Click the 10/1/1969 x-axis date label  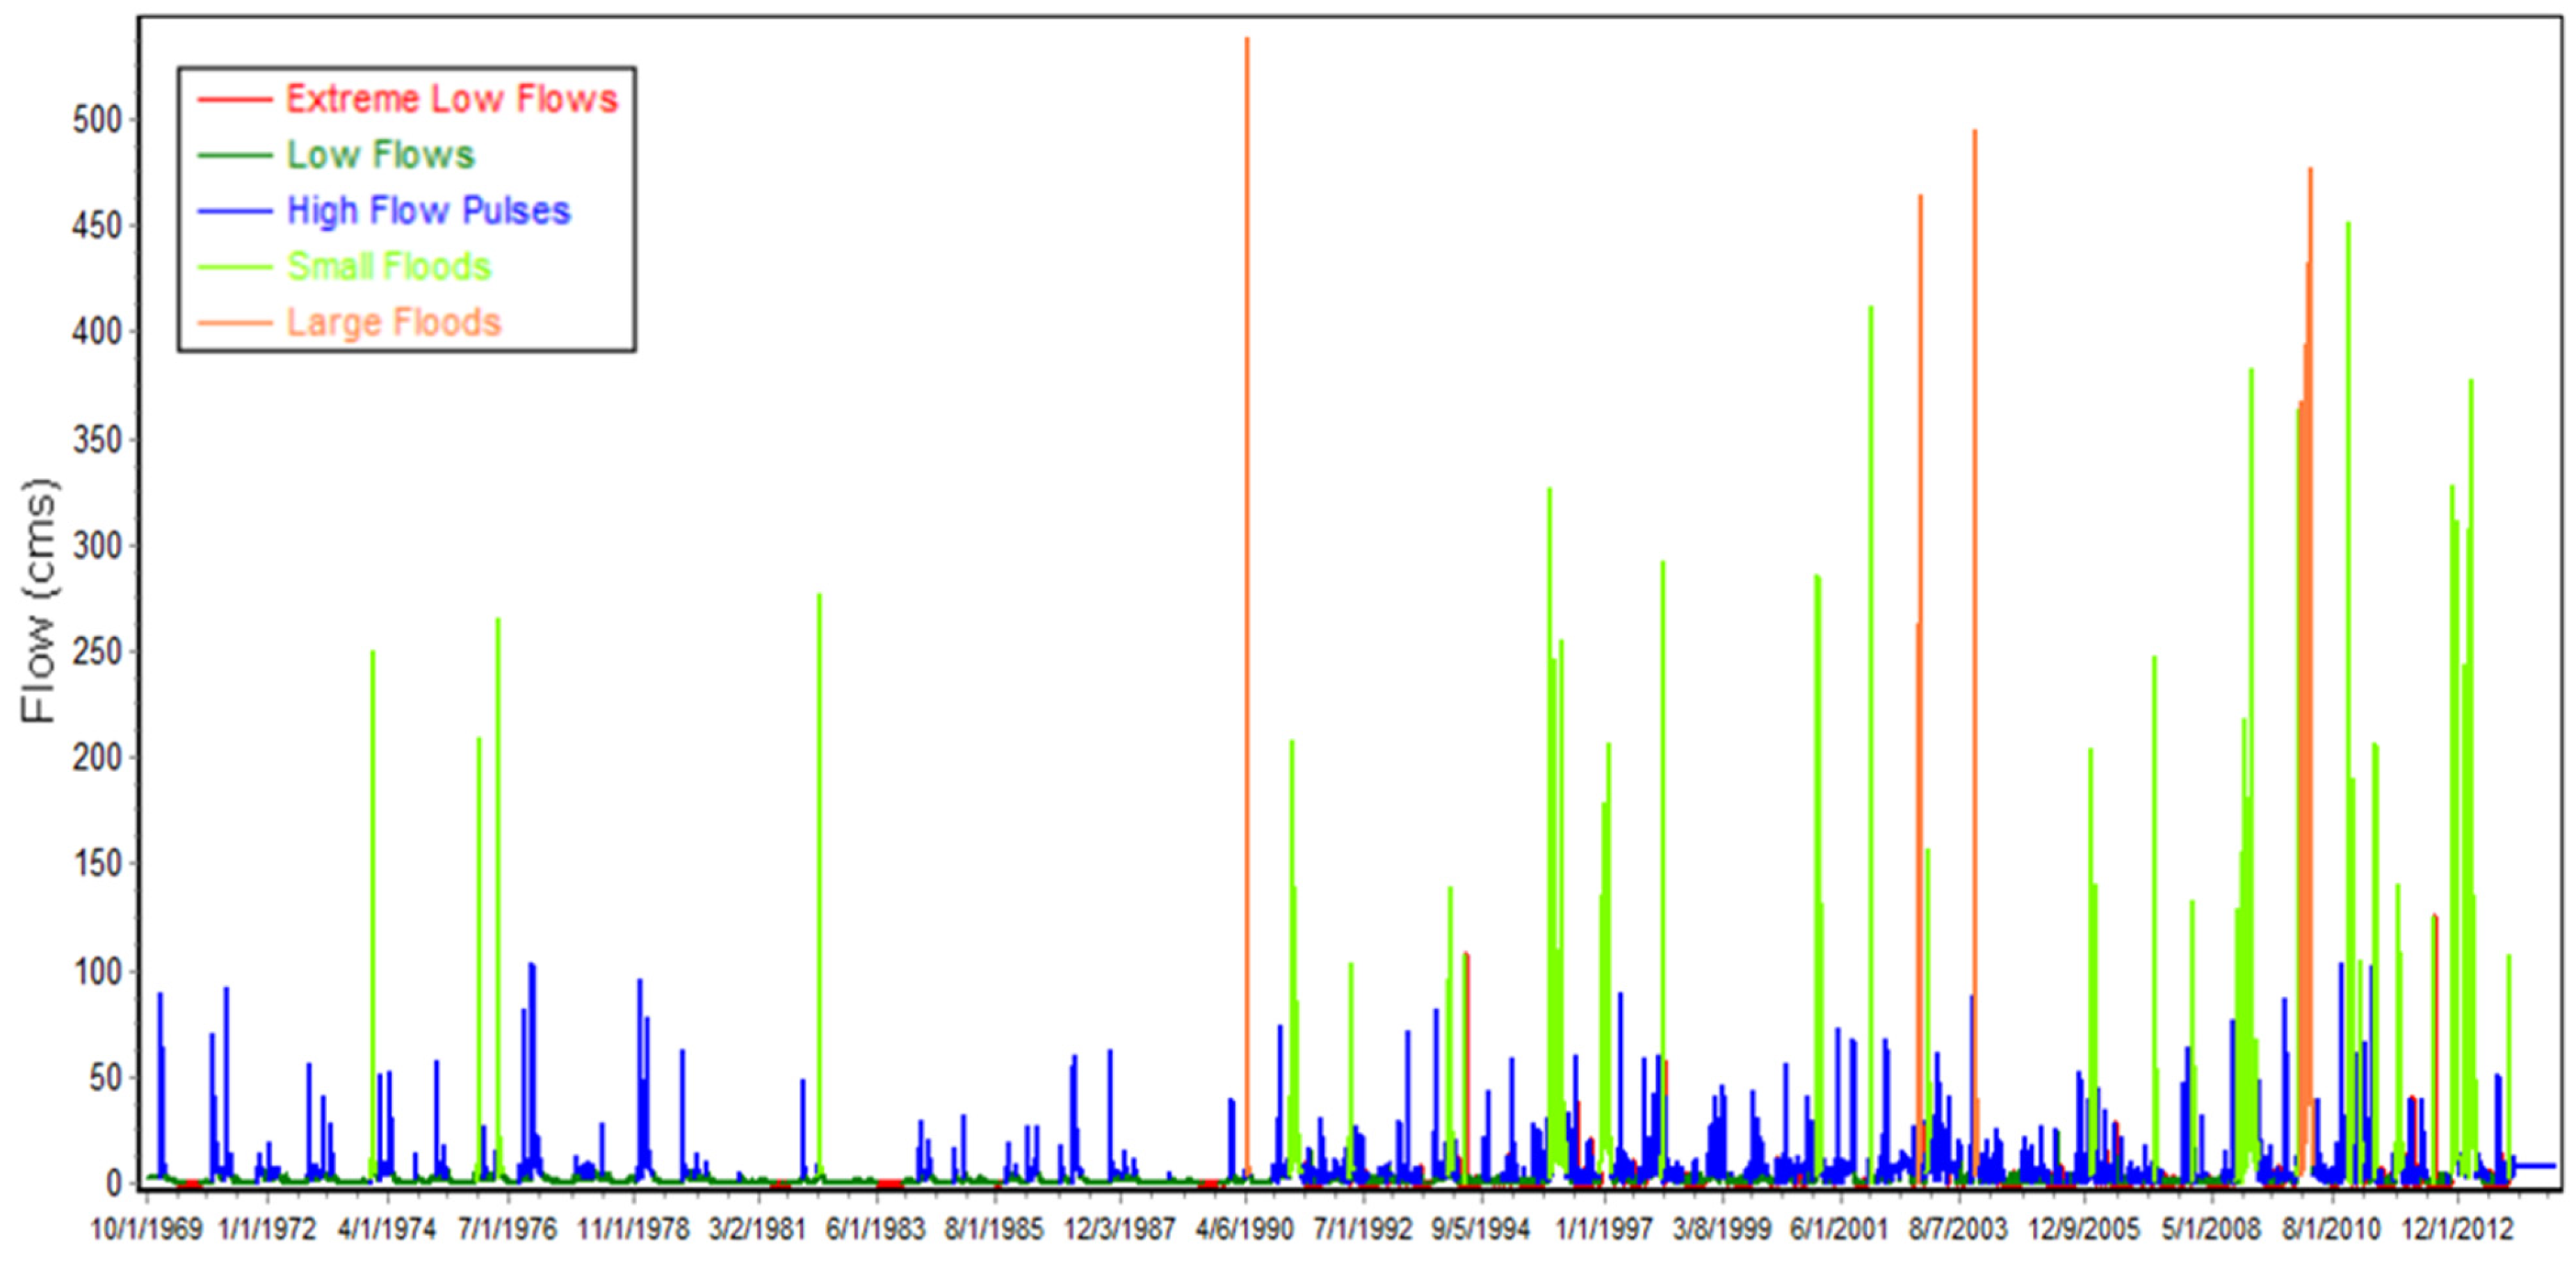point(147,1229)
